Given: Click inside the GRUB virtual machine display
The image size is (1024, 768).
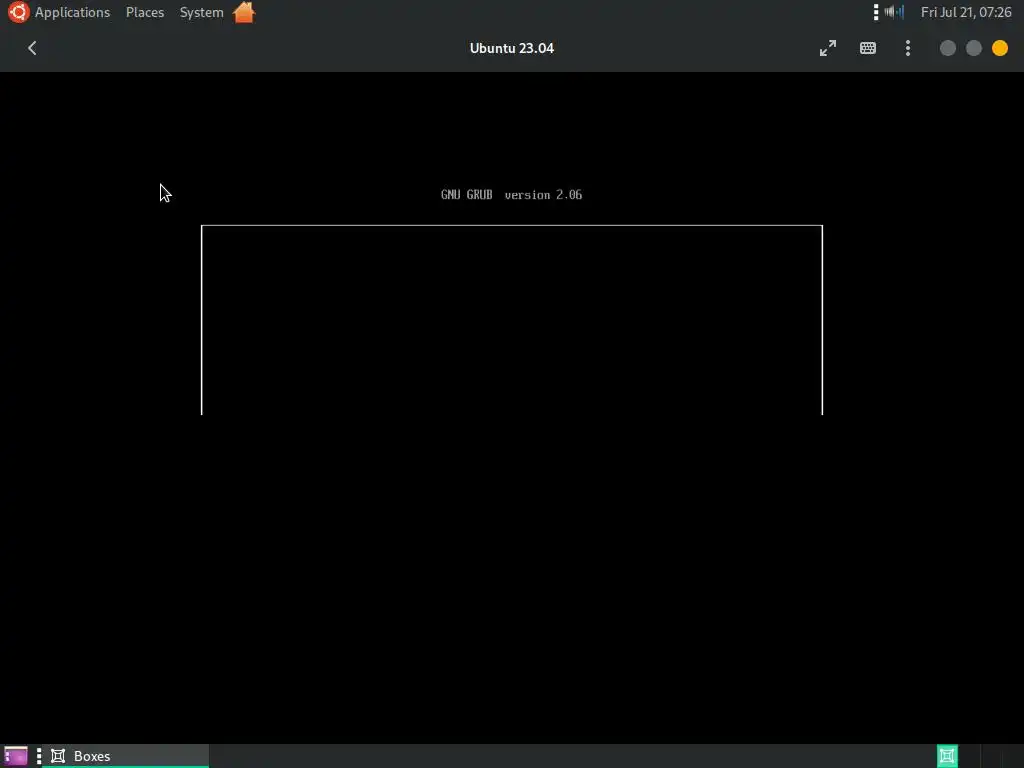Looking at the screenshot, I should (511, 408).
